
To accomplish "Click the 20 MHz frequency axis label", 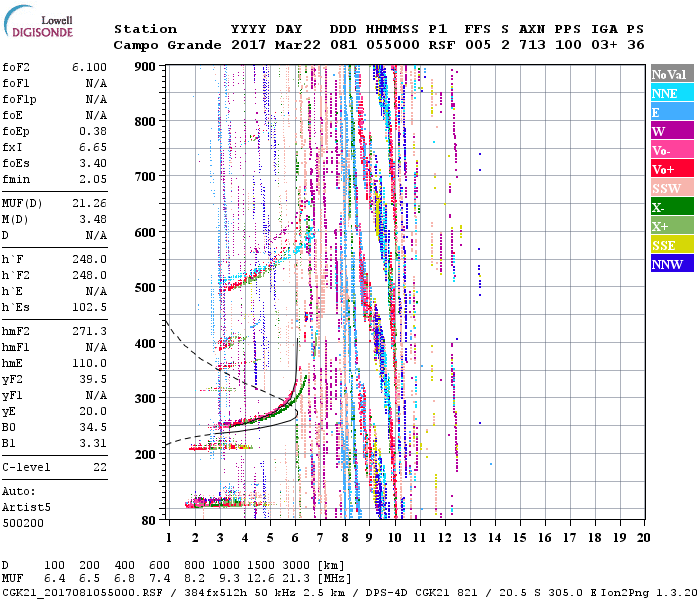I will pyautogui.click(x=643, y=538).
